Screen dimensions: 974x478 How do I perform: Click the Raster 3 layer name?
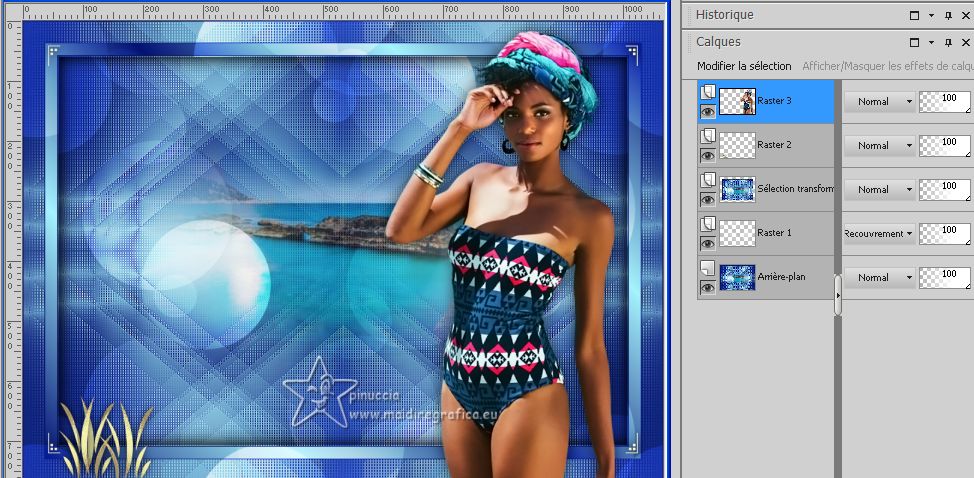(x=774, y=101)
